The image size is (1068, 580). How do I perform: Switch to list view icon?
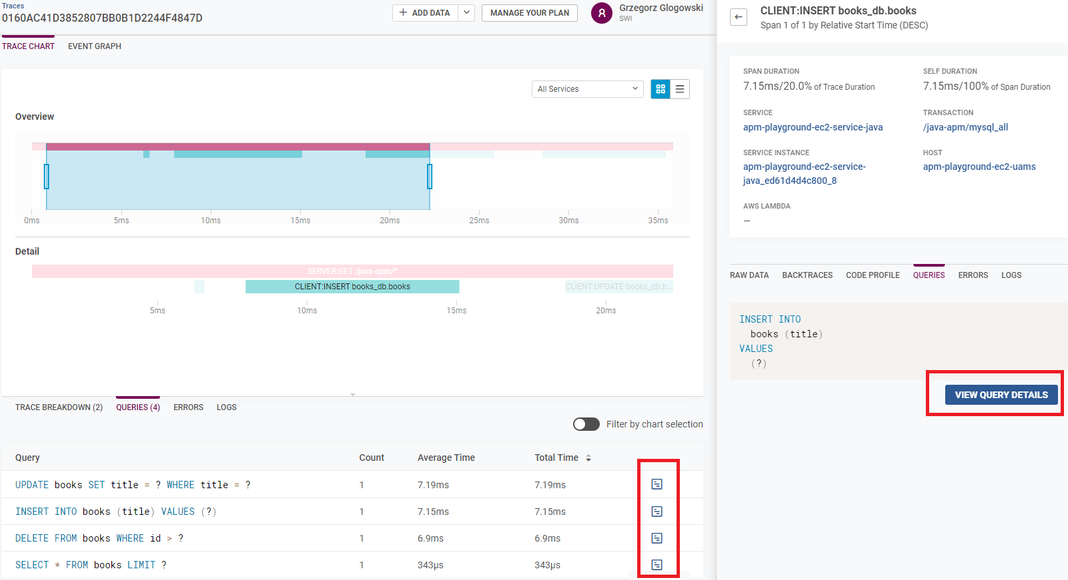[680, 89]
